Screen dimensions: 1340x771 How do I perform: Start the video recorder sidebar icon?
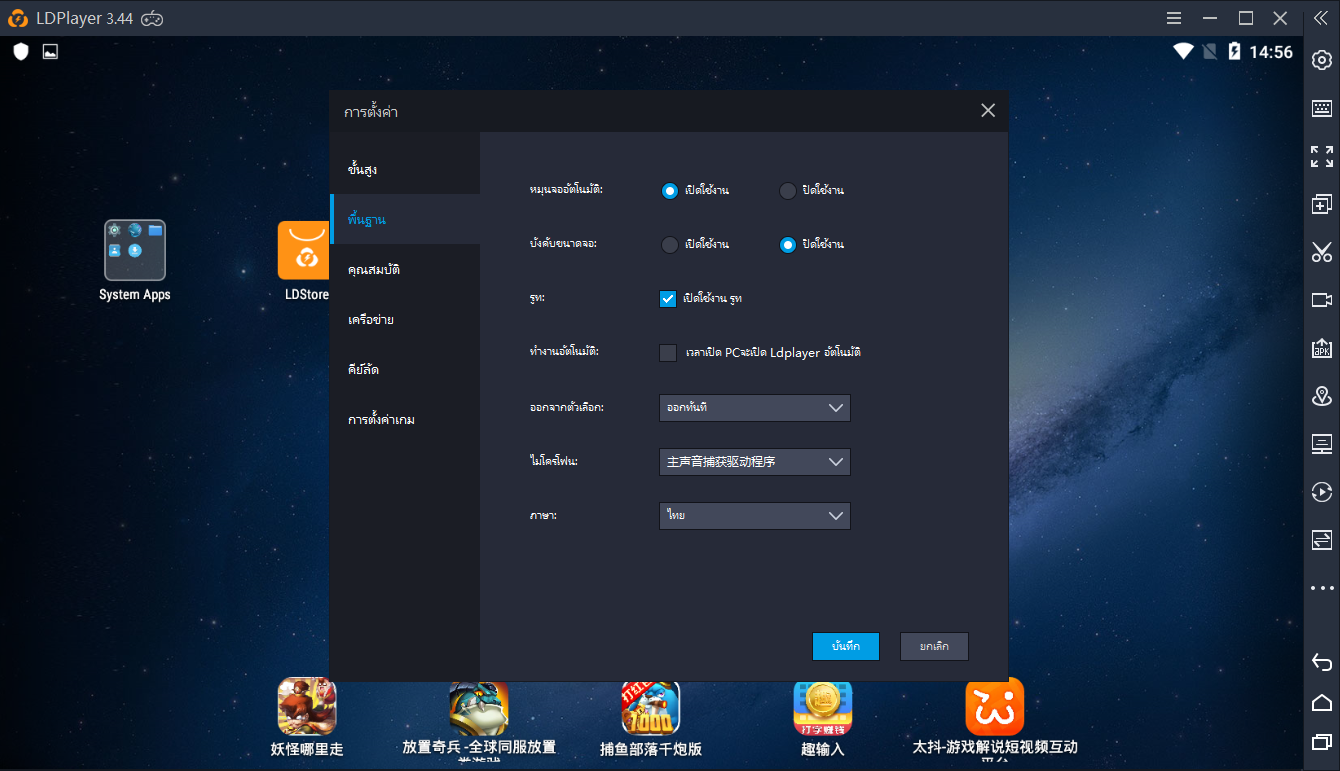tap(1321, 300)
